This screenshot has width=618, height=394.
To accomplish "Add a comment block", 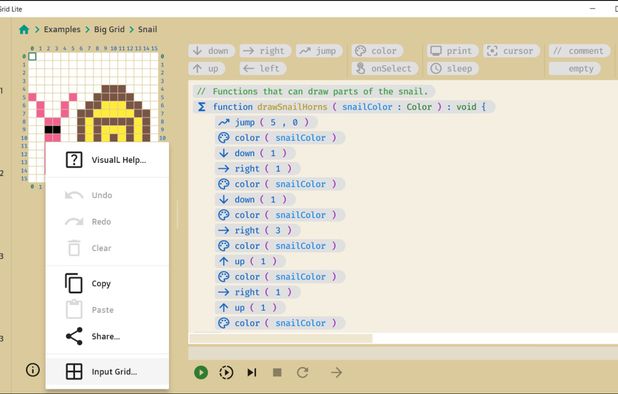I will pos(579,51).
